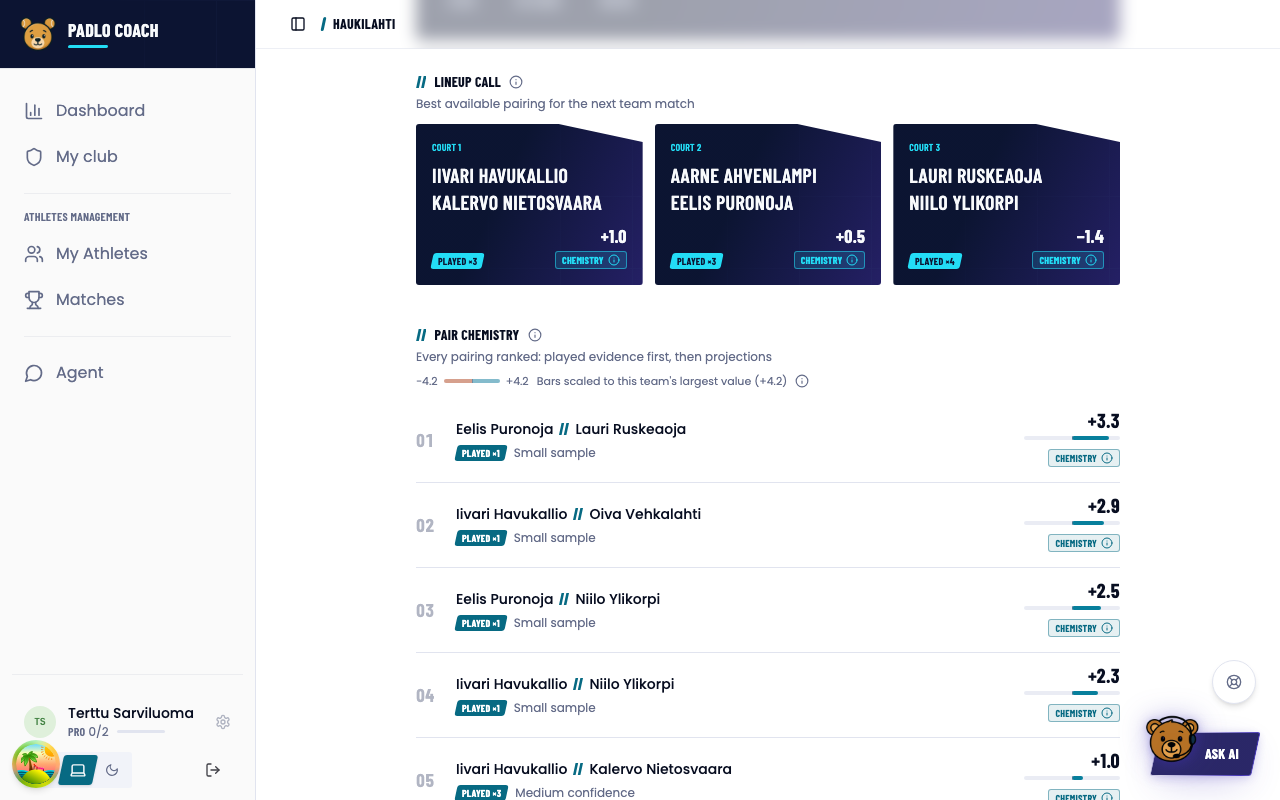Switch to light theme laptop icon
This screenshot has width=1280, height=800.
click(x=78, y=770)
